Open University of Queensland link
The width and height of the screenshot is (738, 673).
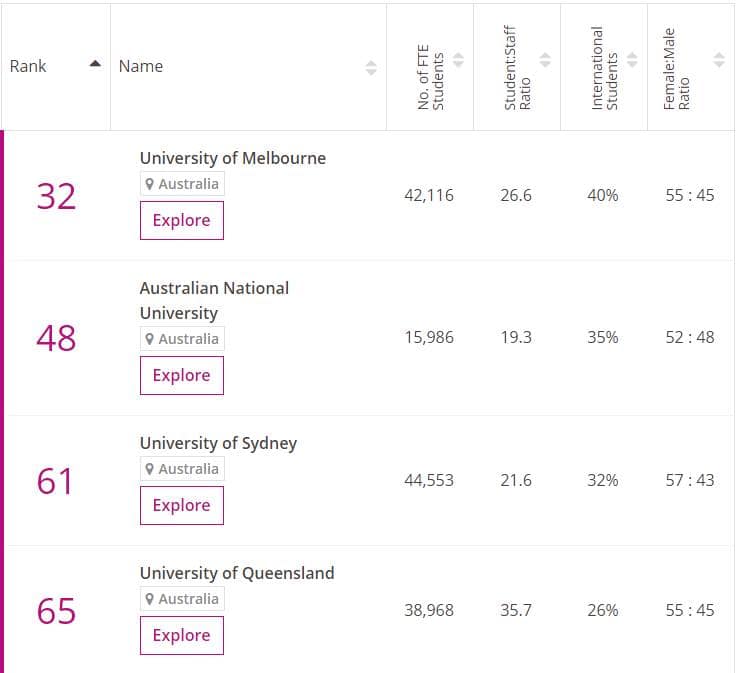click(x=237, y=573)
